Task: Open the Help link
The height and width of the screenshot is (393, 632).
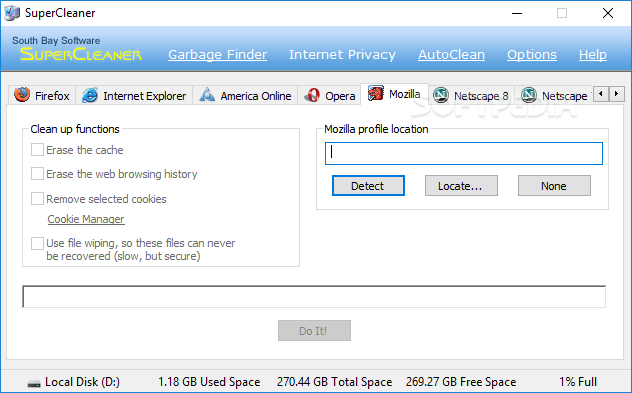Action: [x=592, y=54]
